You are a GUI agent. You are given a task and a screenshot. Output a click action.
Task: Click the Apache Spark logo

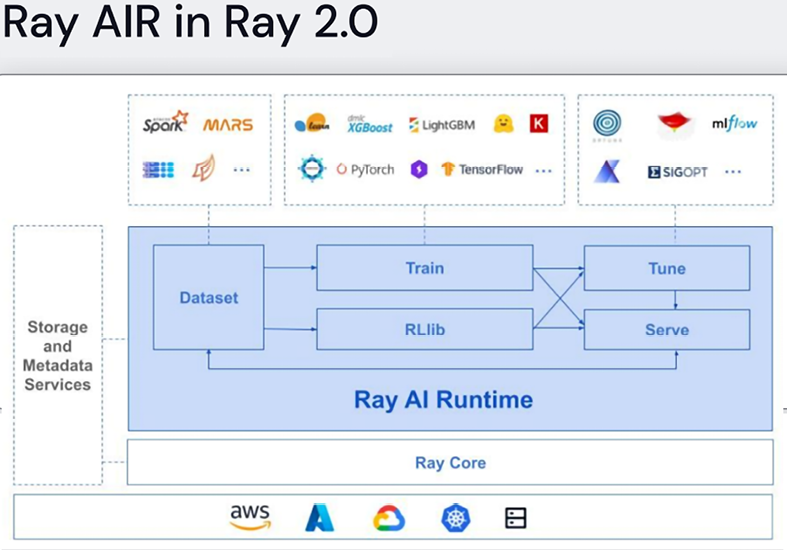point(165,122)
